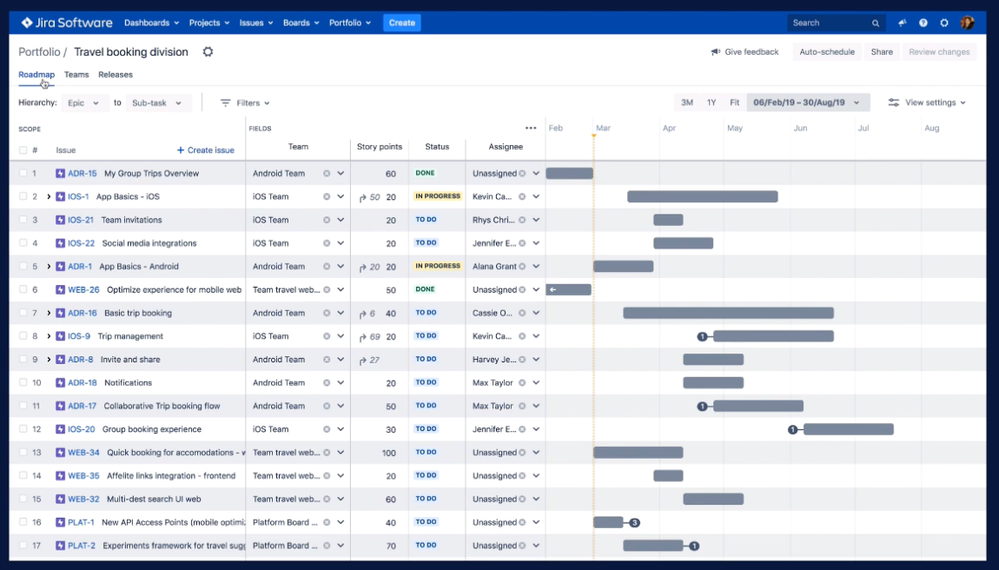Select the App Basics - iOS timeline bar
999x570 pixels.
702,197
